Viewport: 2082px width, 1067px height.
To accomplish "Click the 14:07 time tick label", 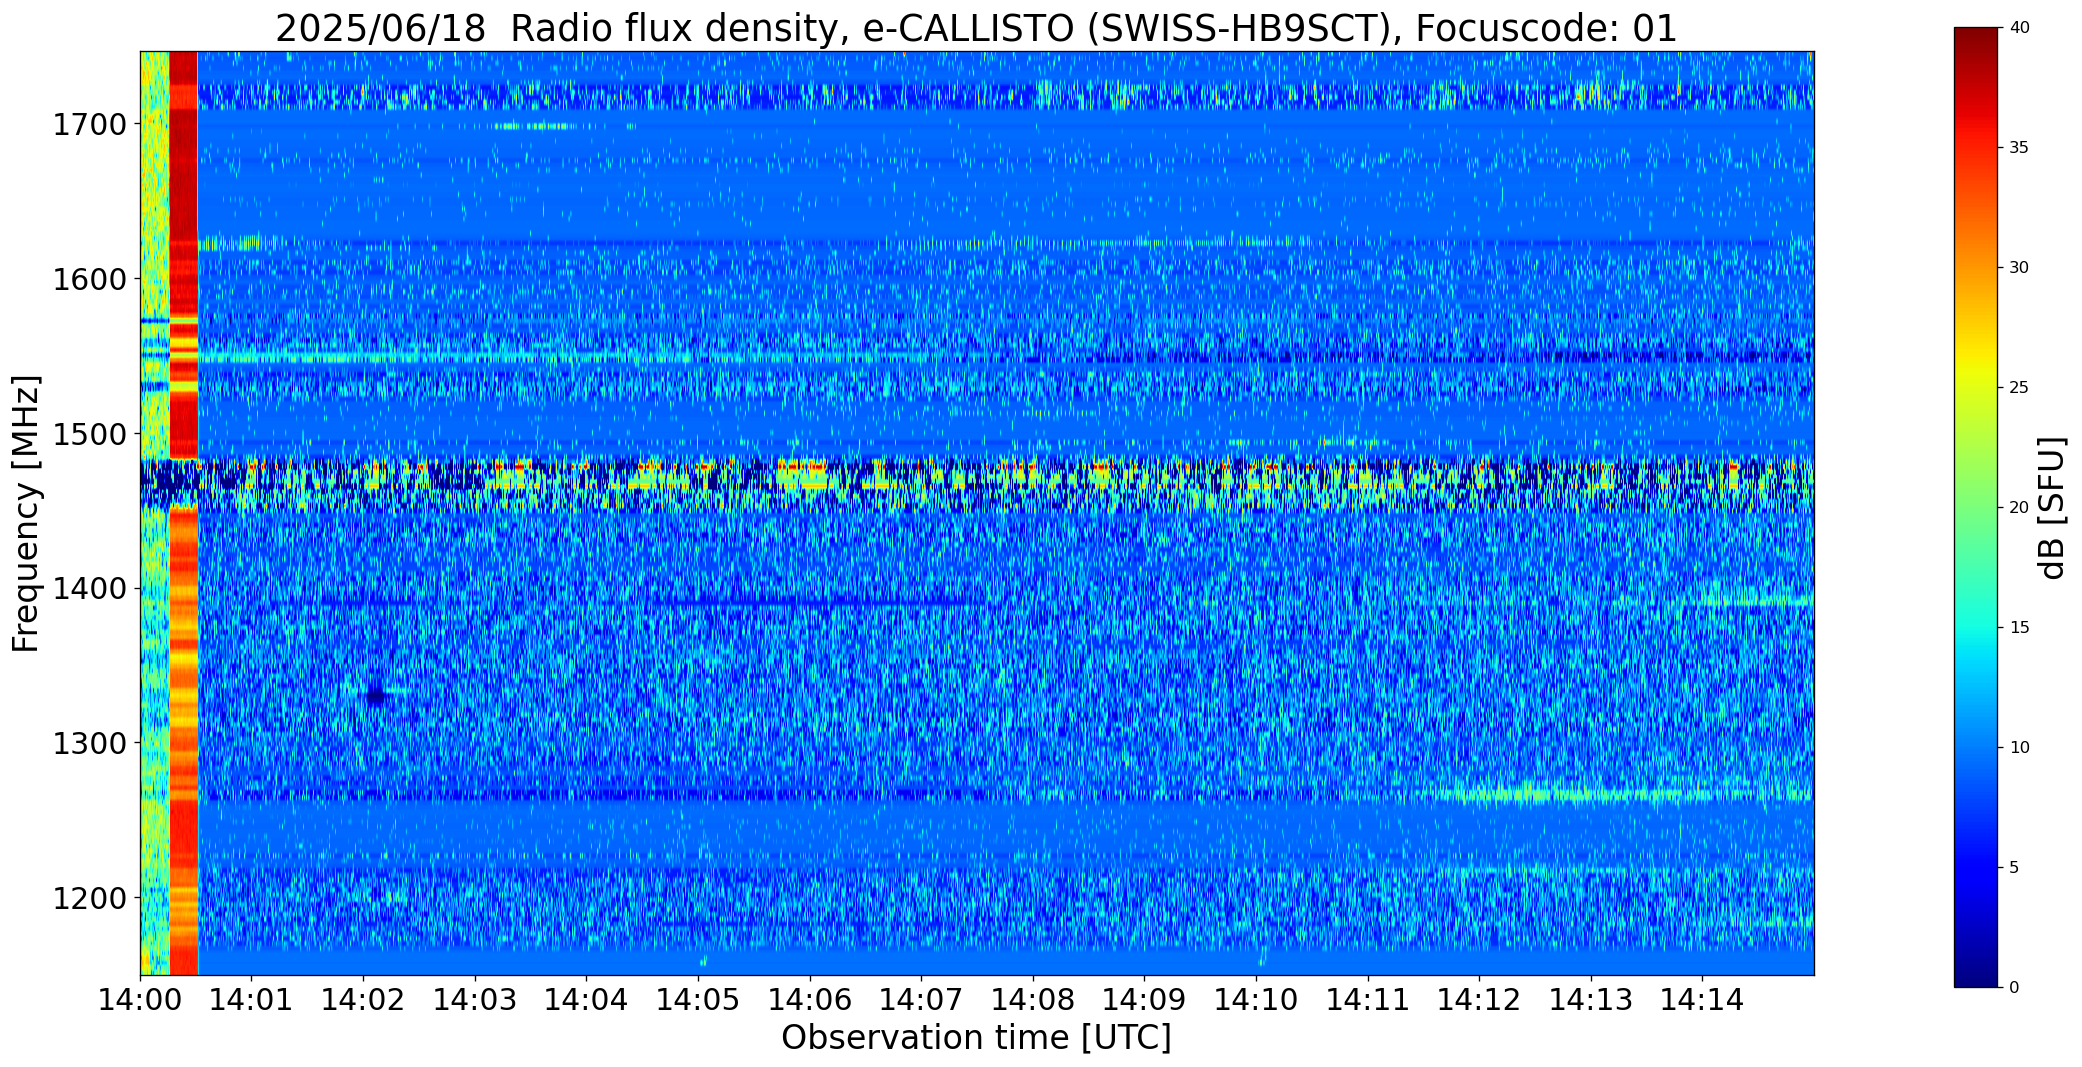I will 921,999.
